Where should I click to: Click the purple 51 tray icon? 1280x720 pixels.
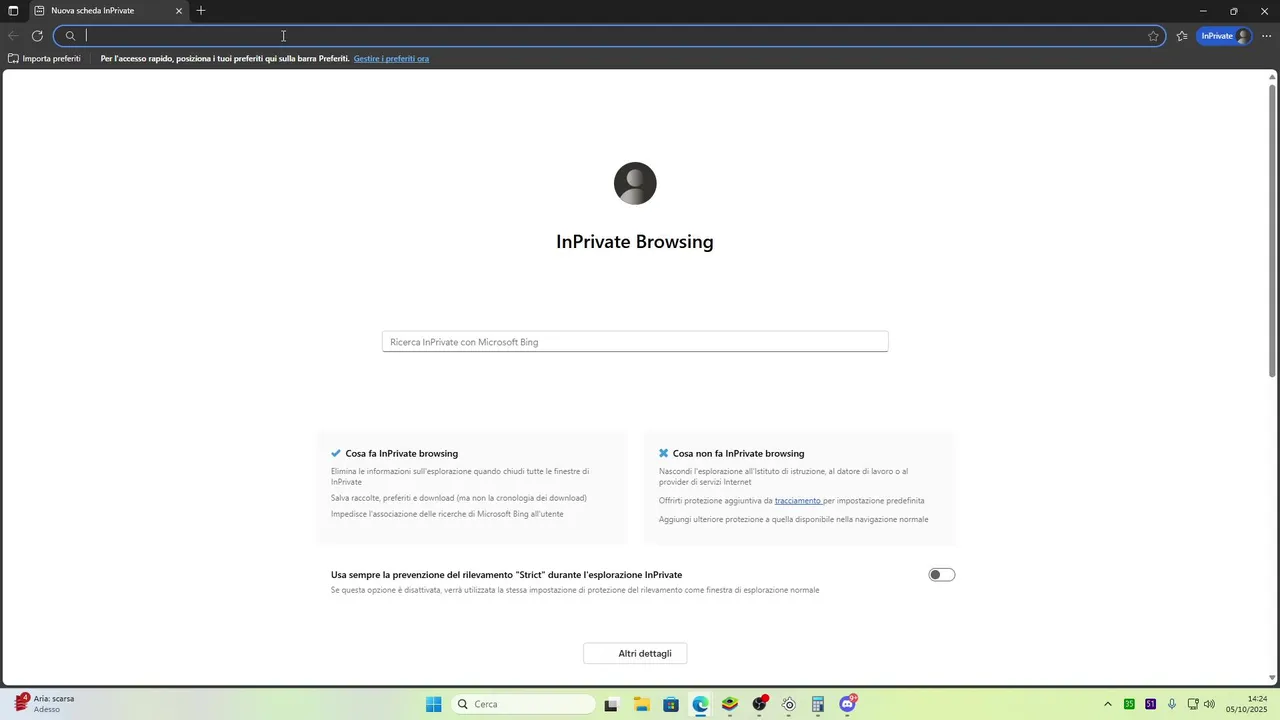pos(1150,705)
